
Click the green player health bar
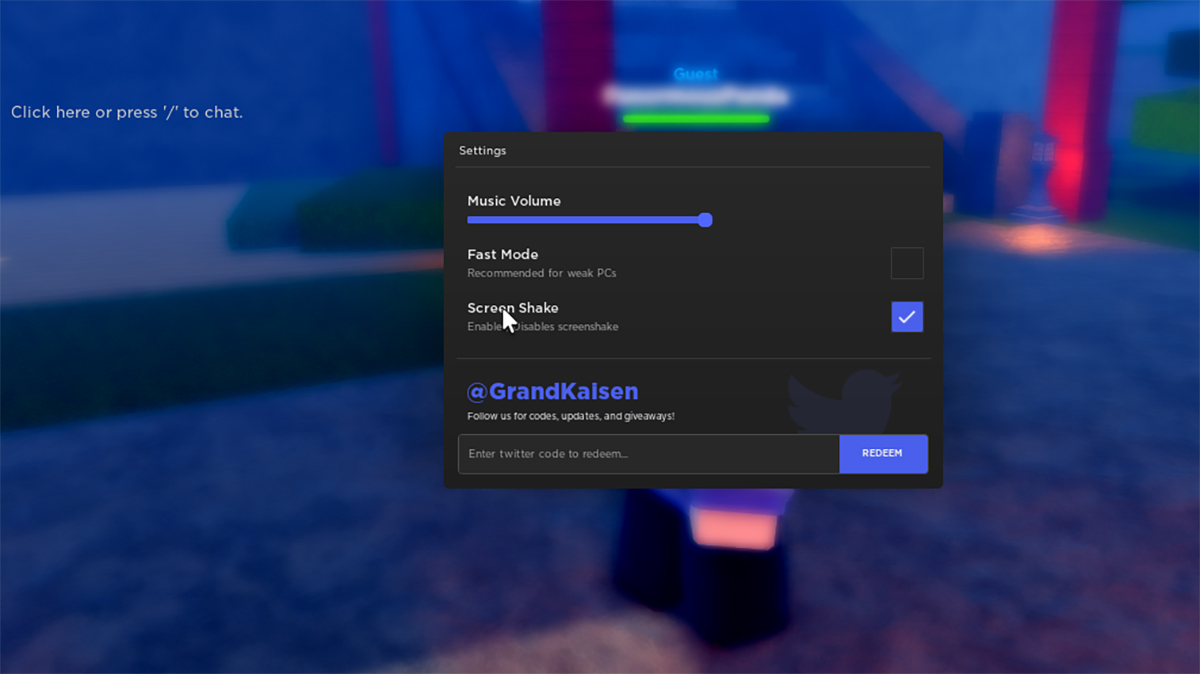point(696,119)
